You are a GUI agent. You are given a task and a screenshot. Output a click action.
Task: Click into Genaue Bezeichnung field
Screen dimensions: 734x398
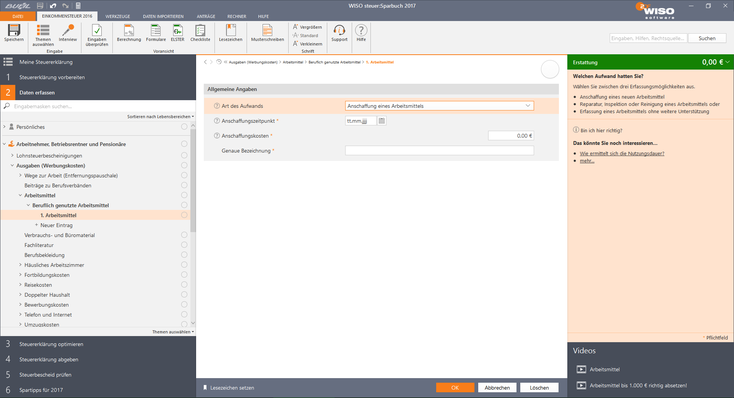coord(439,151)
